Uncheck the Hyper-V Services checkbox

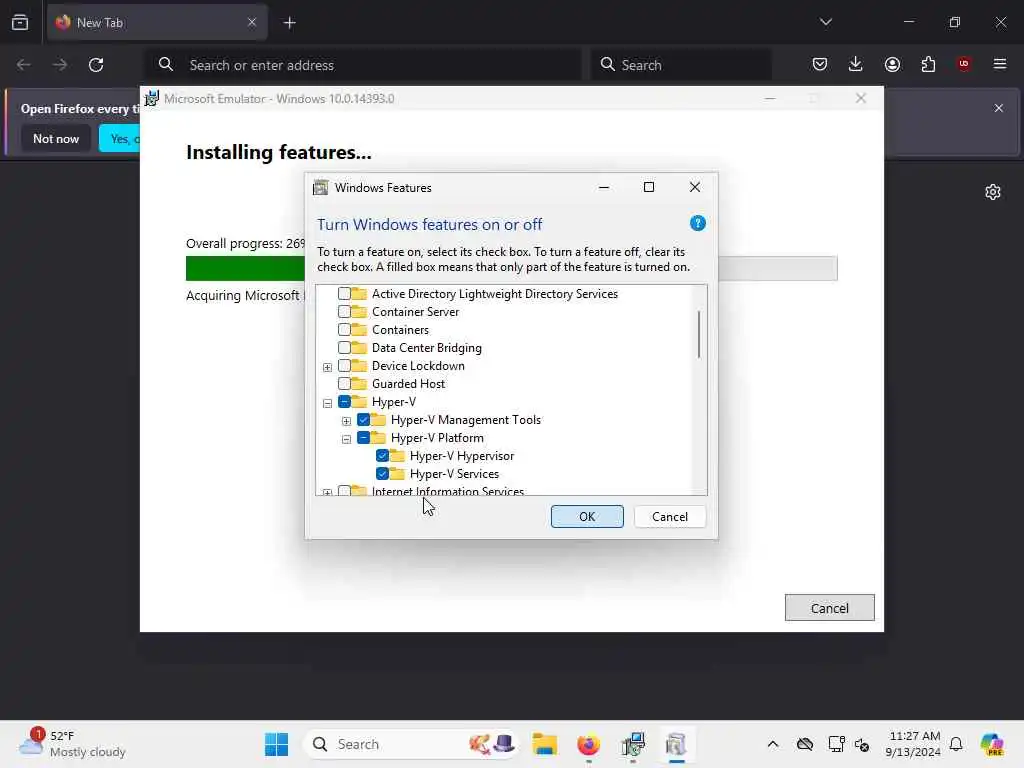coord(383,473)
